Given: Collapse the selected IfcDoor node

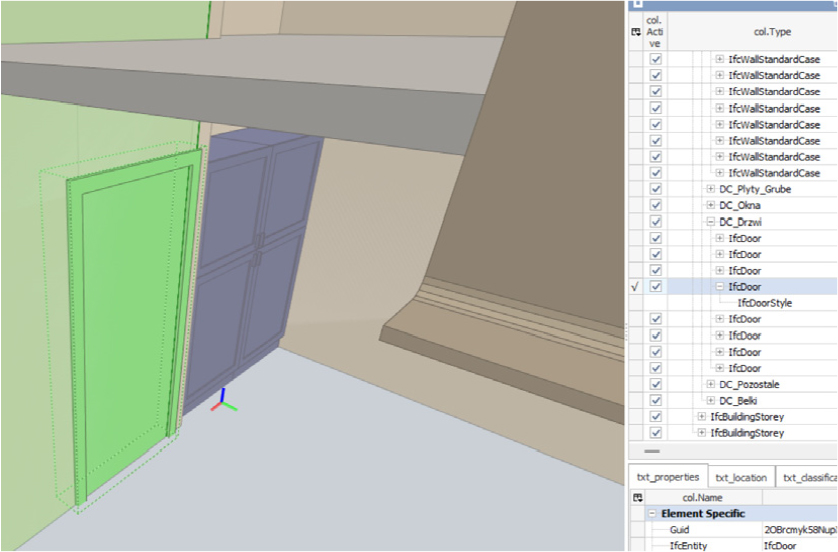Looking at the screenshot, I should pos(719,286).
